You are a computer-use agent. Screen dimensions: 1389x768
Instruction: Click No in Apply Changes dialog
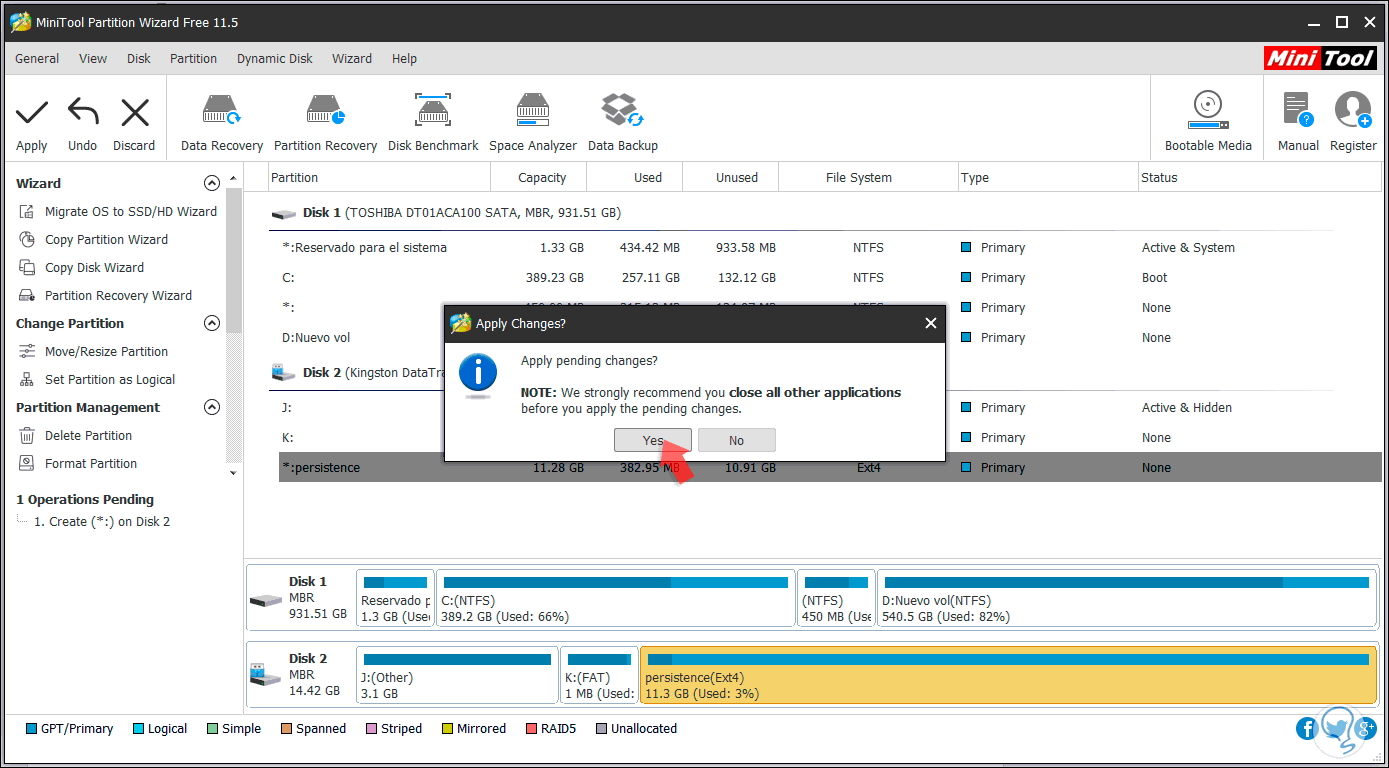736,440
